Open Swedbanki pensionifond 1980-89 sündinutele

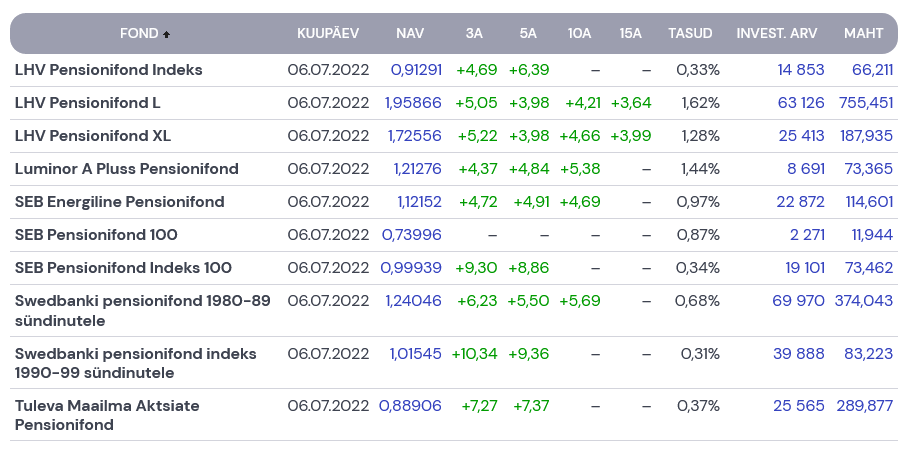pos(142,311)
